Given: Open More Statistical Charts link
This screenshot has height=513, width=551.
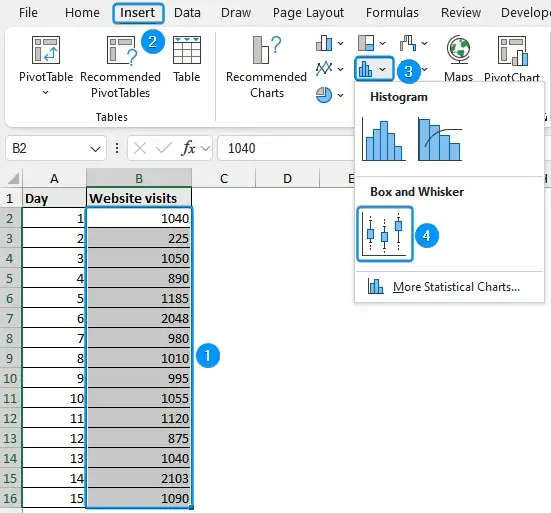Looking at the screenshot, I should [x=456, y=287].
